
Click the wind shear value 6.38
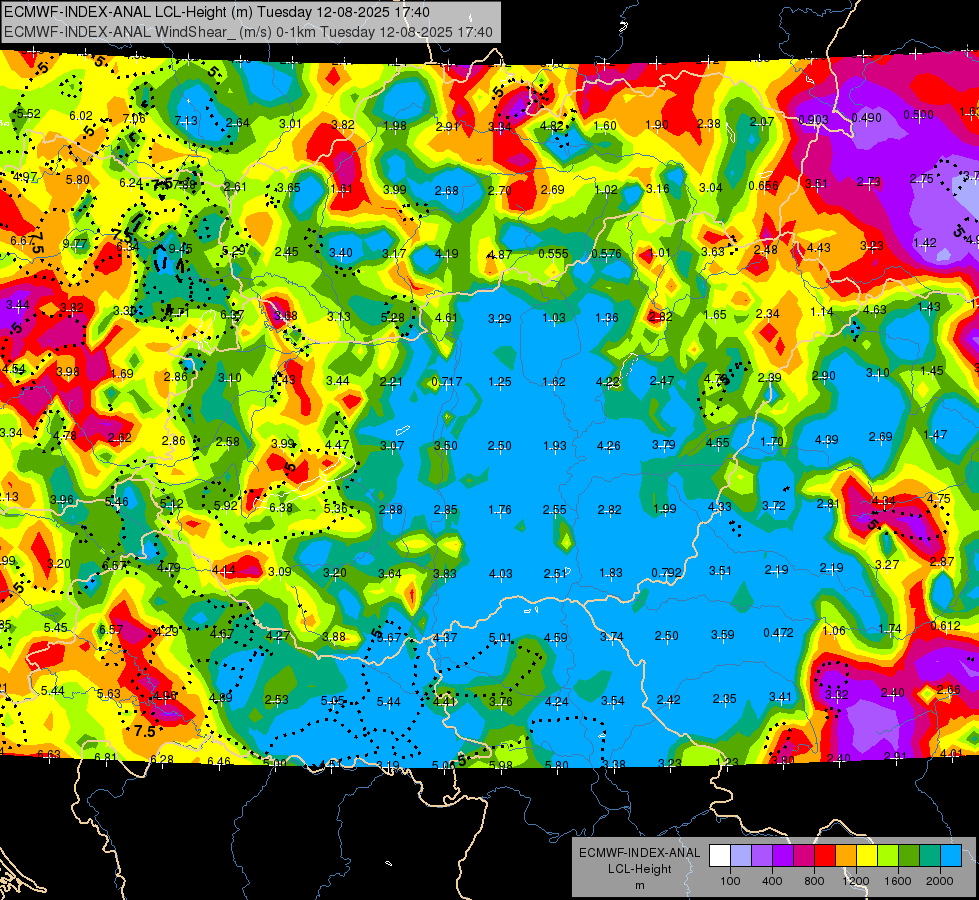[x=281, y=508]
